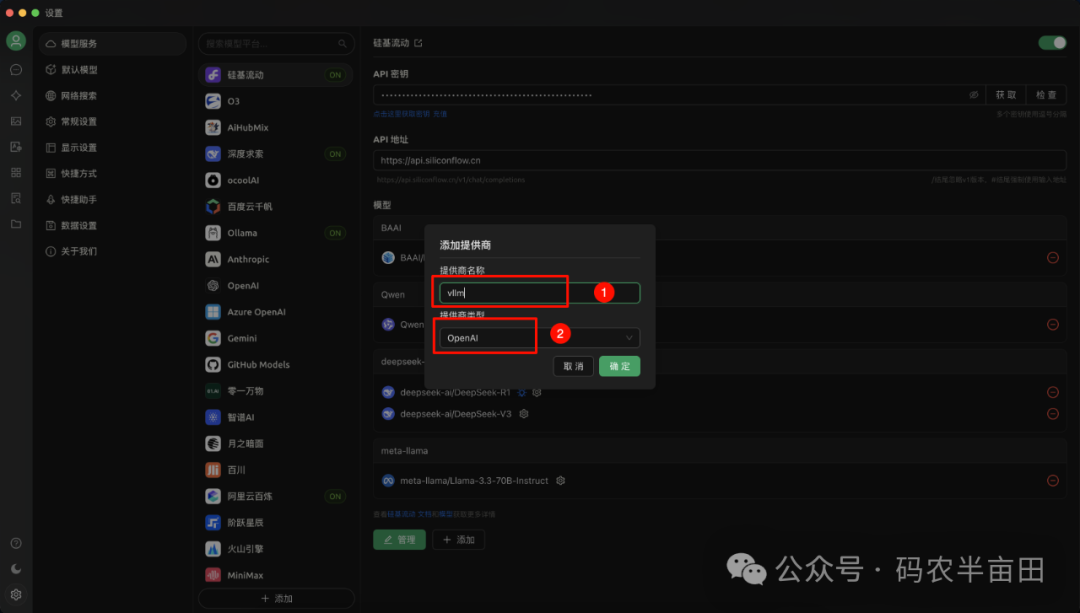Image resolution: width=1080 pixels, height=613 pixels.
Task: Open the translate sidebar icon
Action: pos(16,147)
